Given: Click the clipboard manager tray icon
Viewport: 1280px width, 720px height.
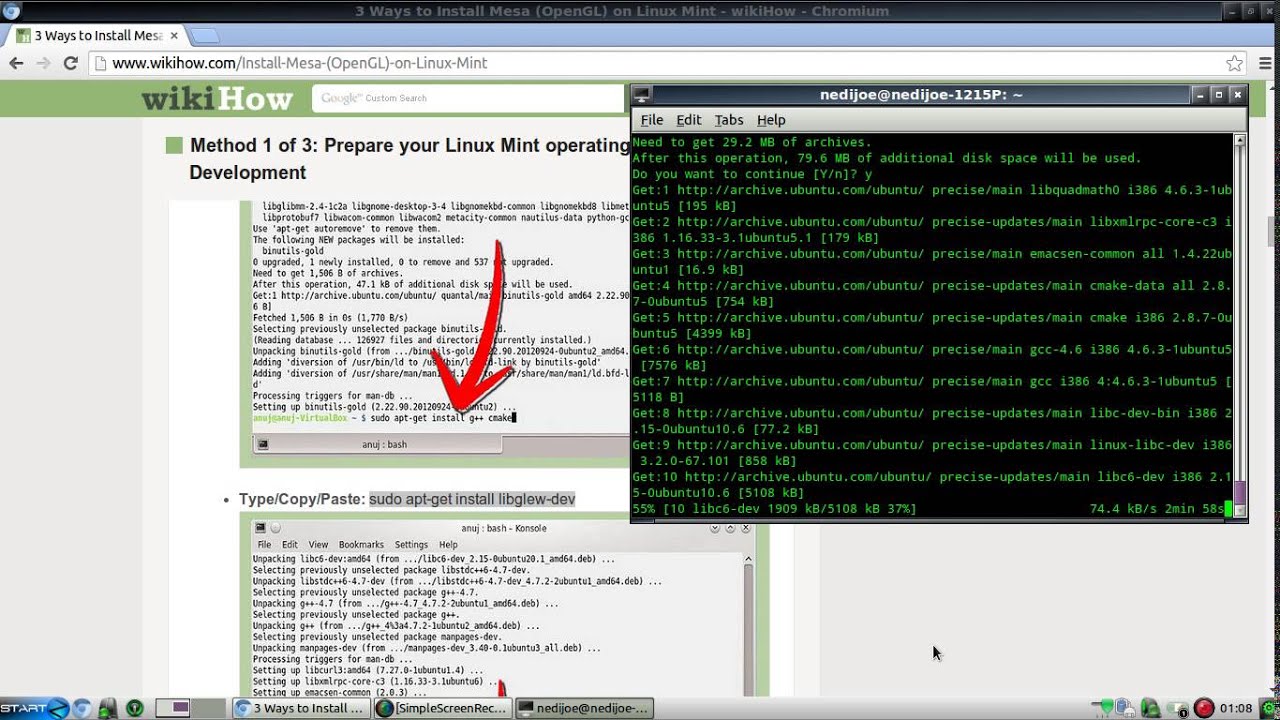Looking at the screenshot, I should tap(1125, 708).
